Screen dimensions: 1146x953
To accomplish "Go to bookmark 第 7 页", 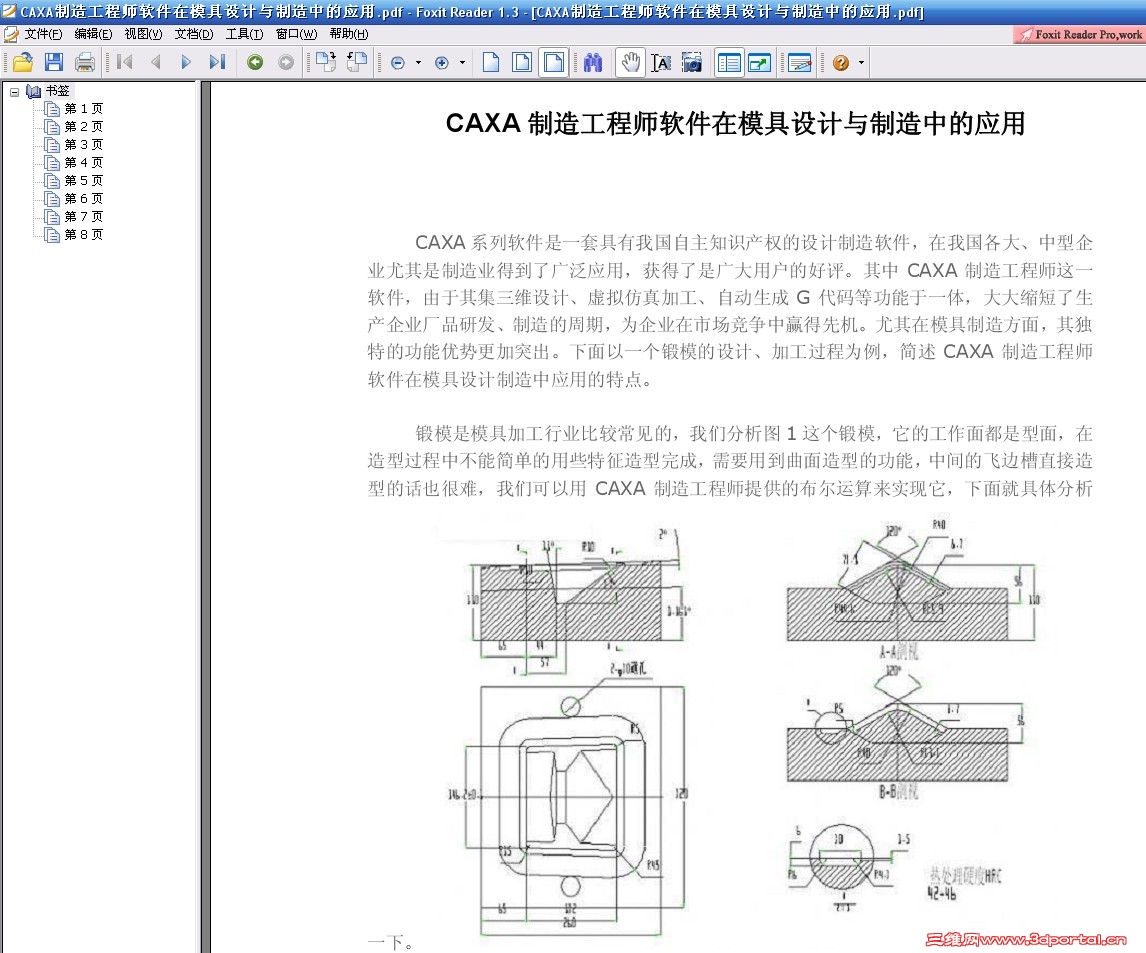I will tap(83, 217).
